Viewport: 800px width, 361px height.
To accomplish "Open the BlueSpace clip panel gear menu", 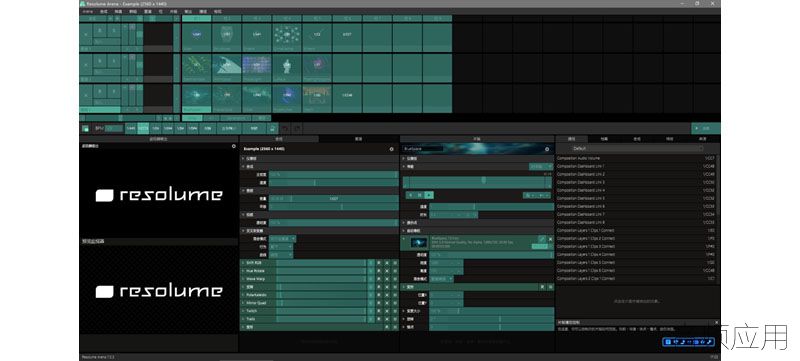I will tap(547, 149).
